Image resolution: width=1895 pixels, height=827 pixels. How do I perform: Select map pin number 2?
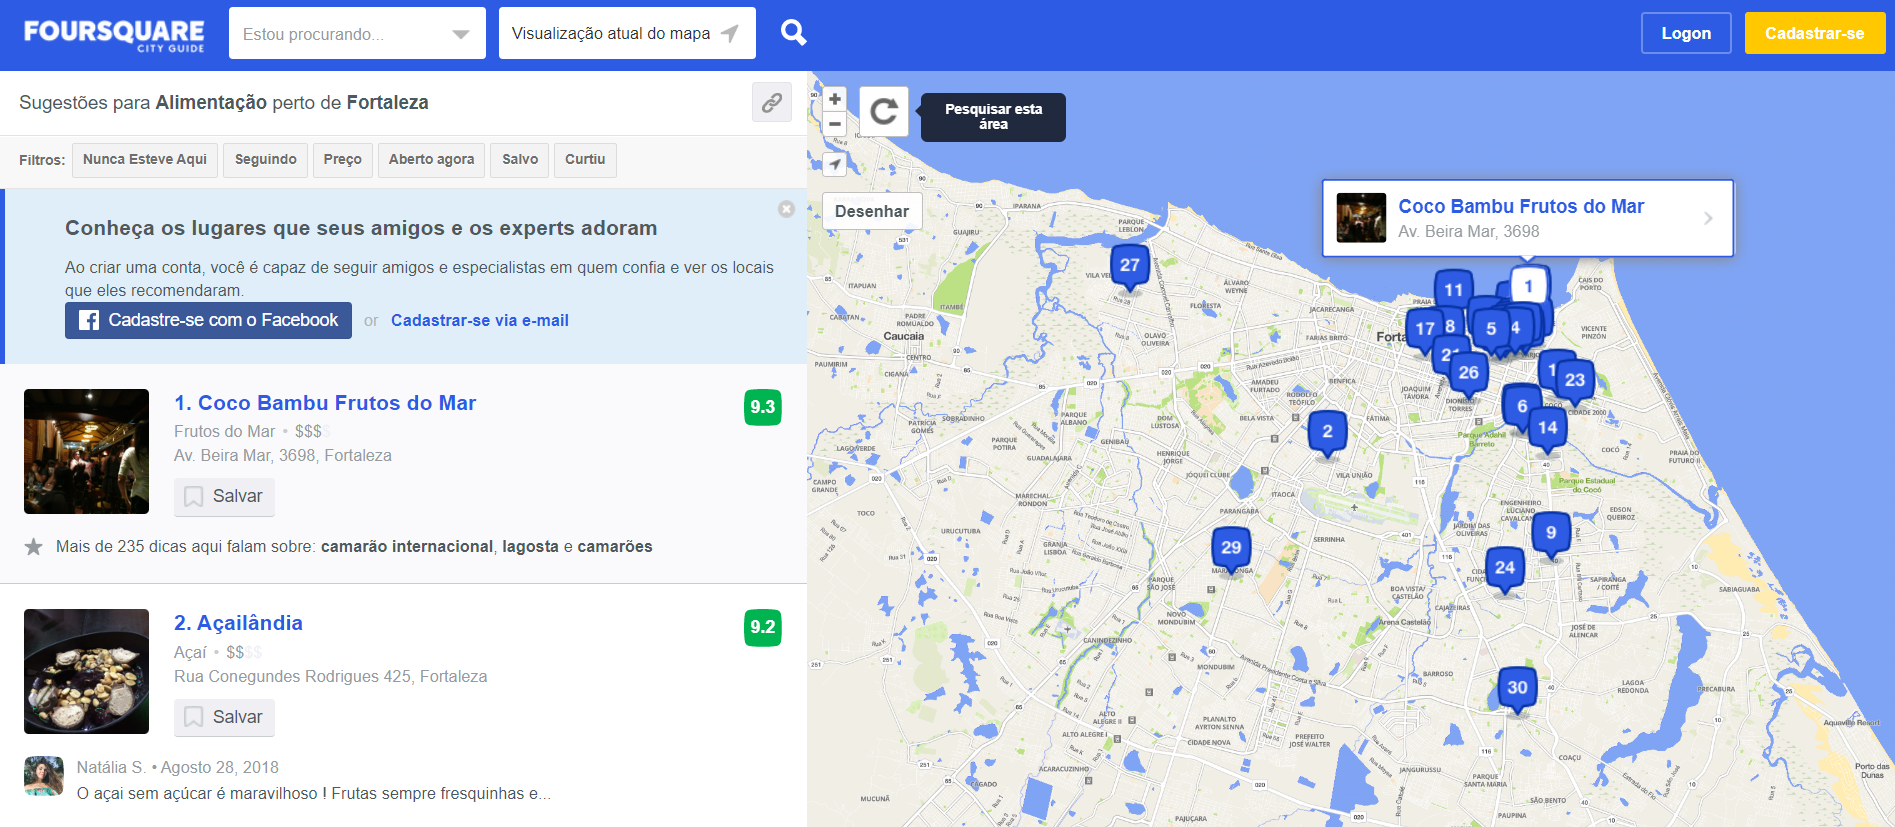(1327, 433)
